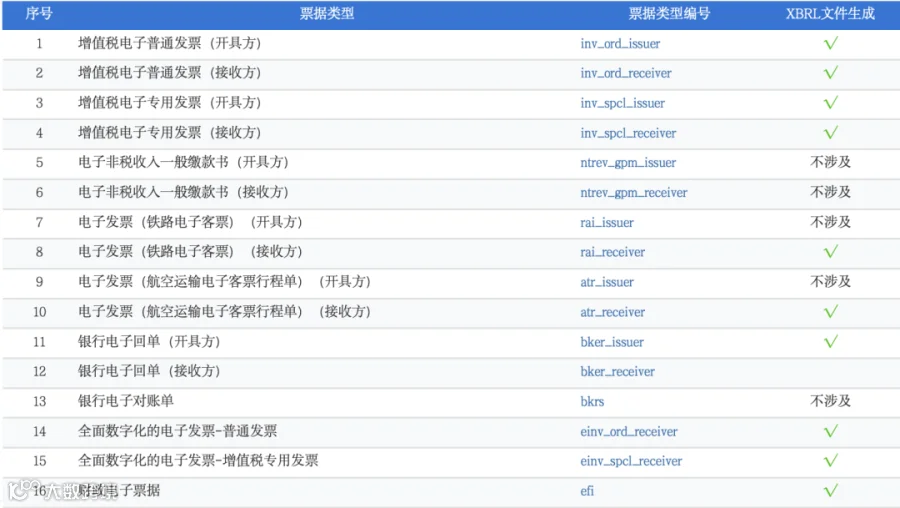Click the bkrs code
900x508 pixels.
pyautogui.click(x=592, y=402)
